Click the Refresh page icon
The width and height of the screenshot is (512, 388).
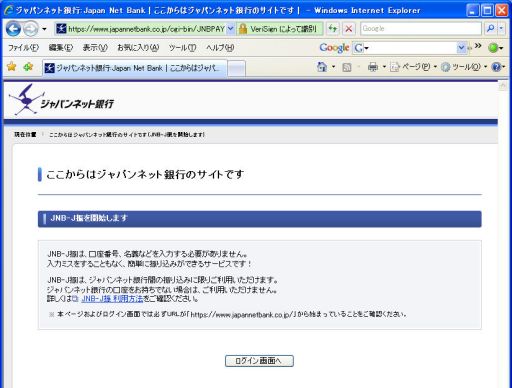click(x=333, y=29)
